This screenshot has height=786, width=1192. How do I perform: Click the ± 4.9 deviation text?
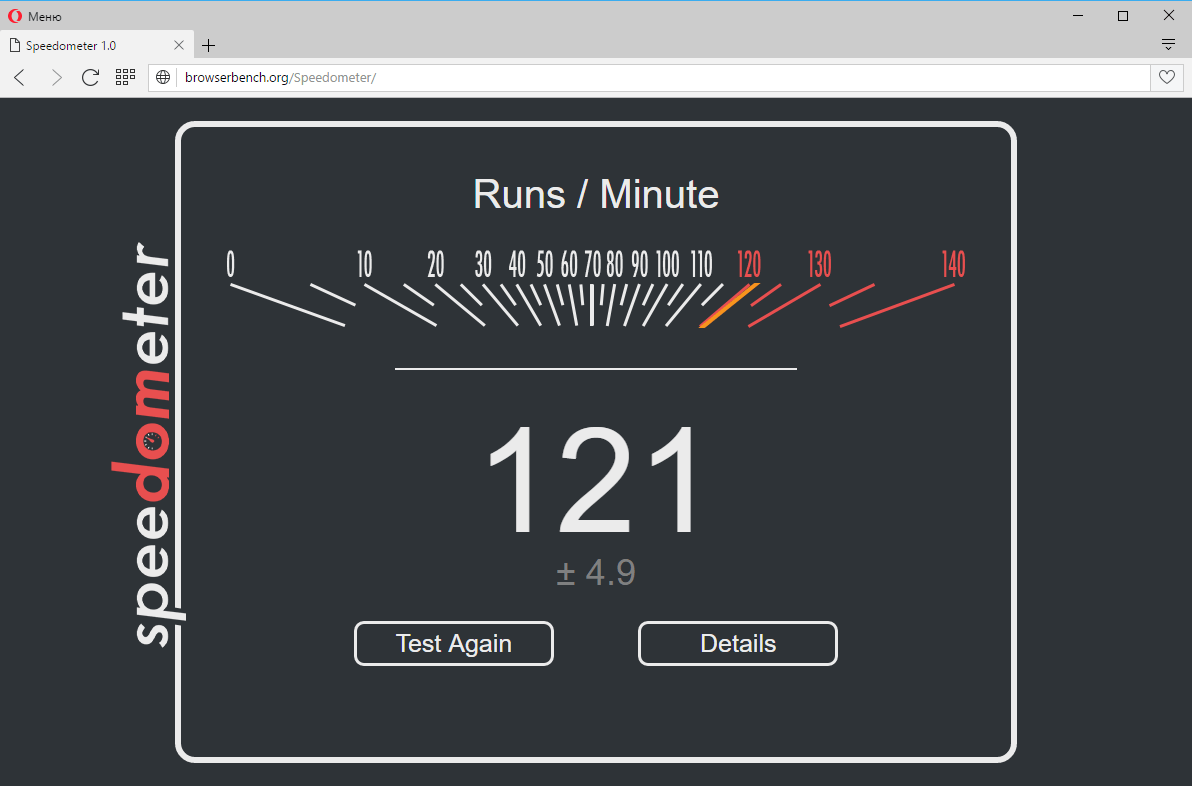pos(596,572)
